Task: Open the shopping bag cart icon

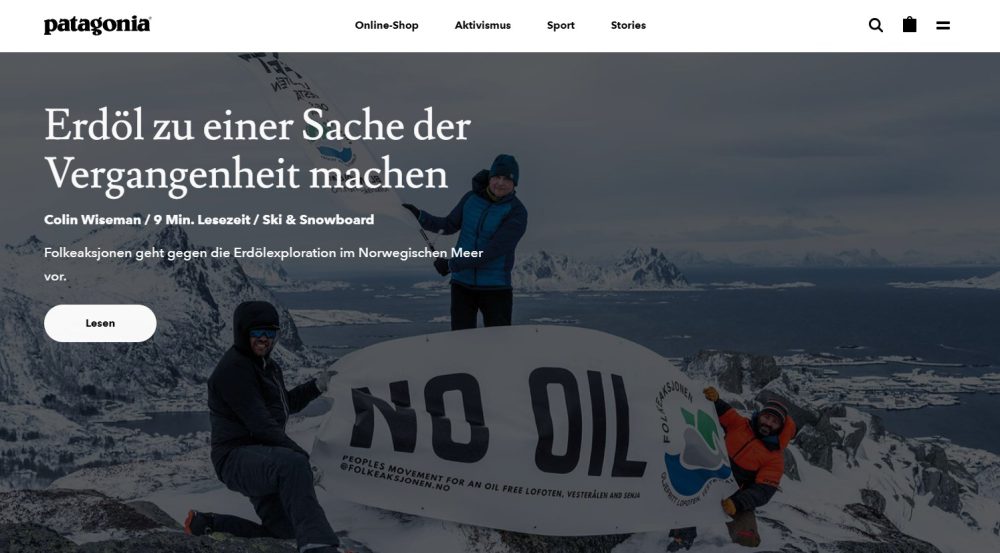Action: coord(909,25)
